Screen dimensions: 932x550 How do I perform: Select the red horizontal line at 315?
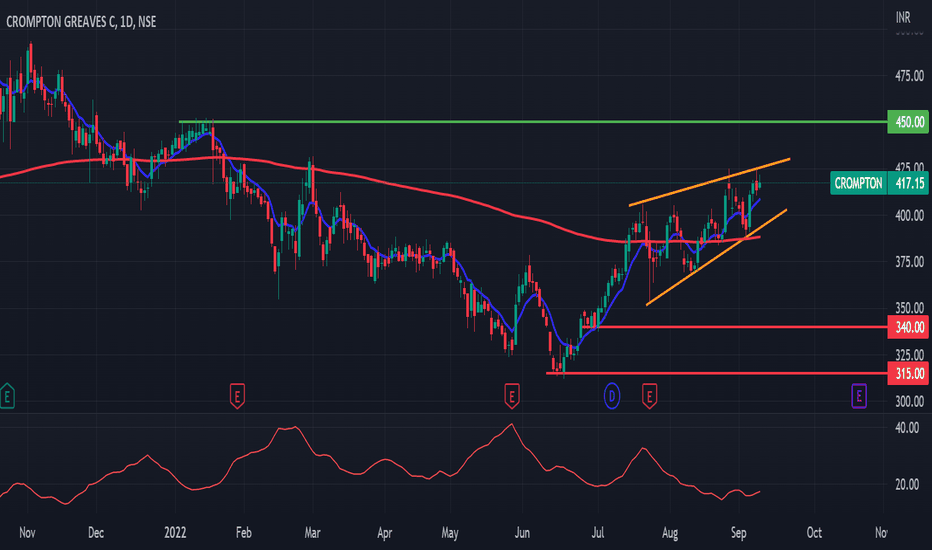pyautogui.click(x=716, y=373)
